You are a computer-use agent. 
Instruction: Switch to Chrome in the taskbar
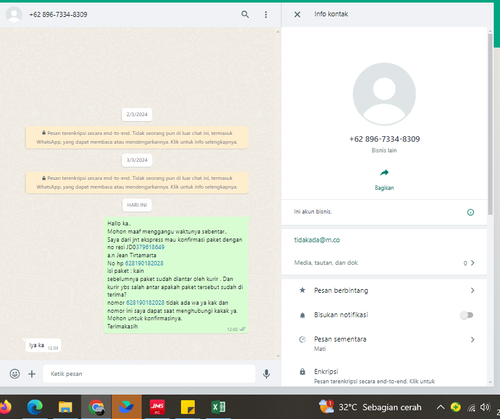(x=96, y=407)
